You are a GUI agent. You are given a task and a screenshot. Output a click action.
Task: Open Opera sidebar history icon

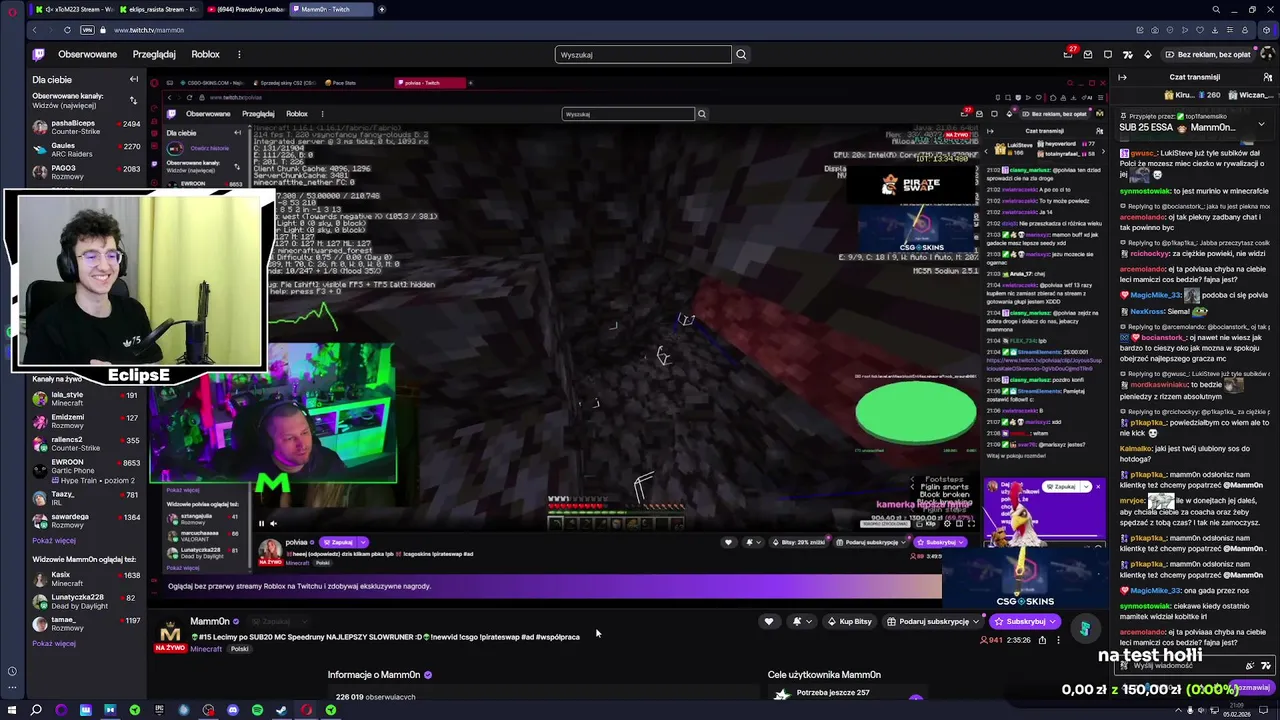click(11, 671)
